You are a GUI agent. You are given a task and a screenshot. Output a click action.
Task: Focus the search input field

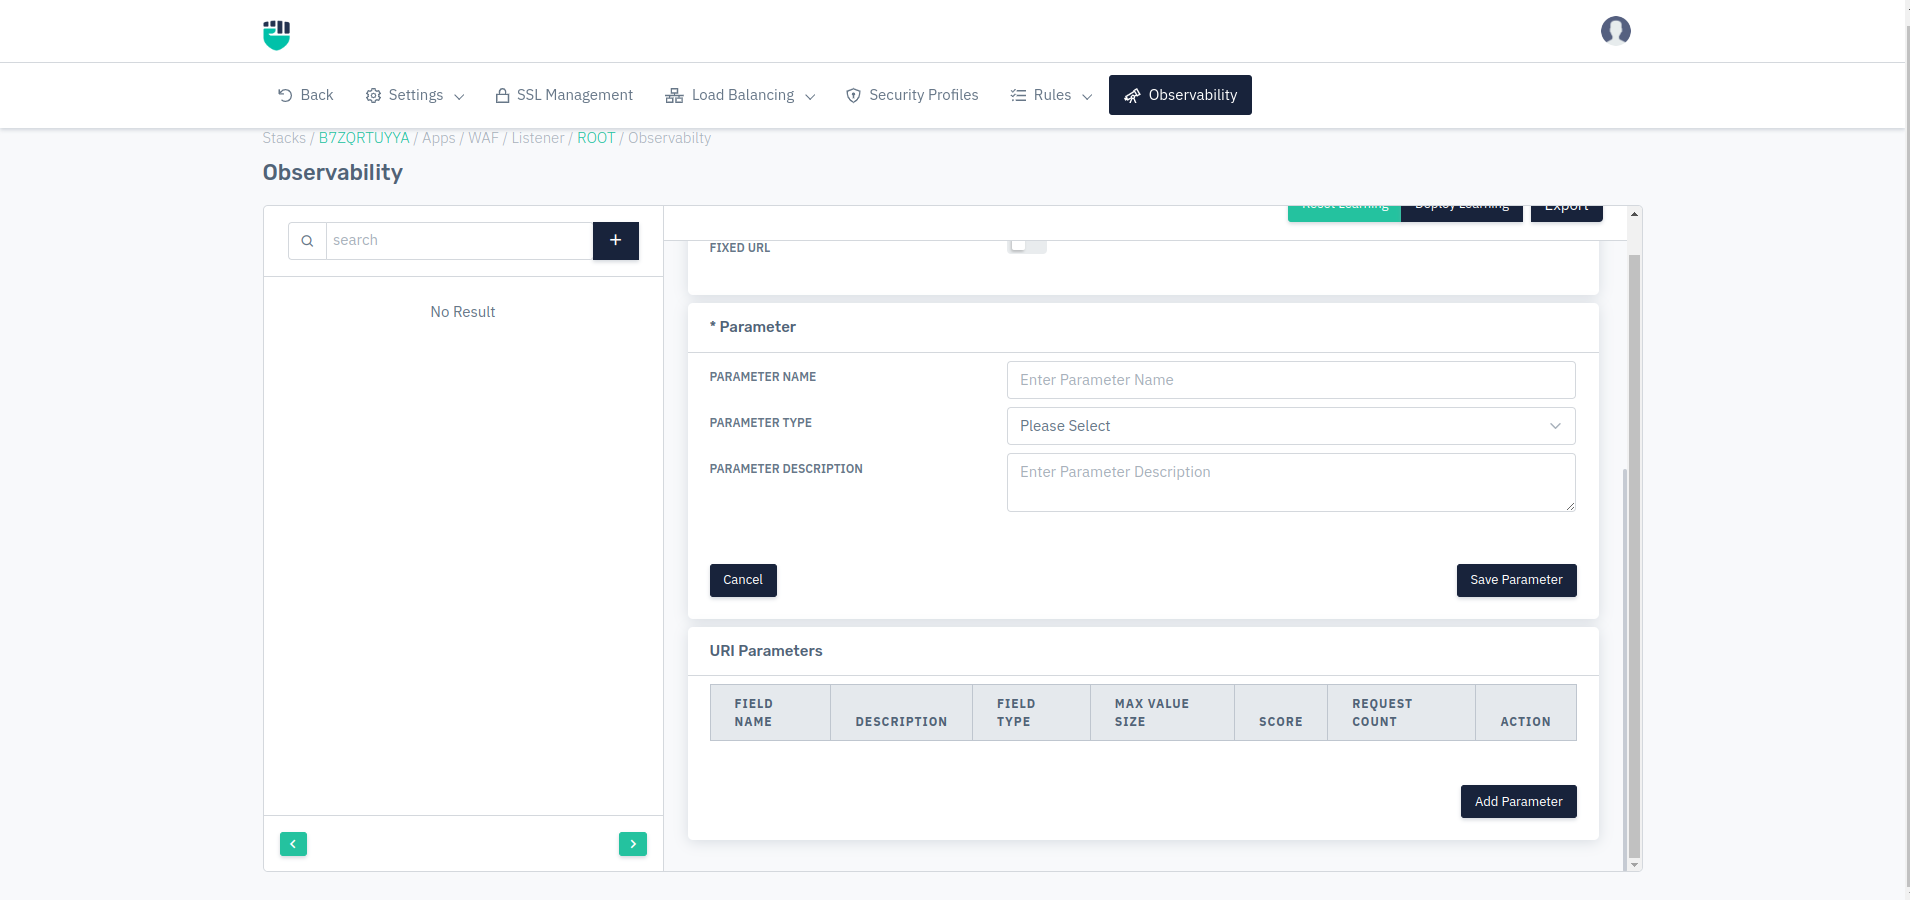[459, 241]
